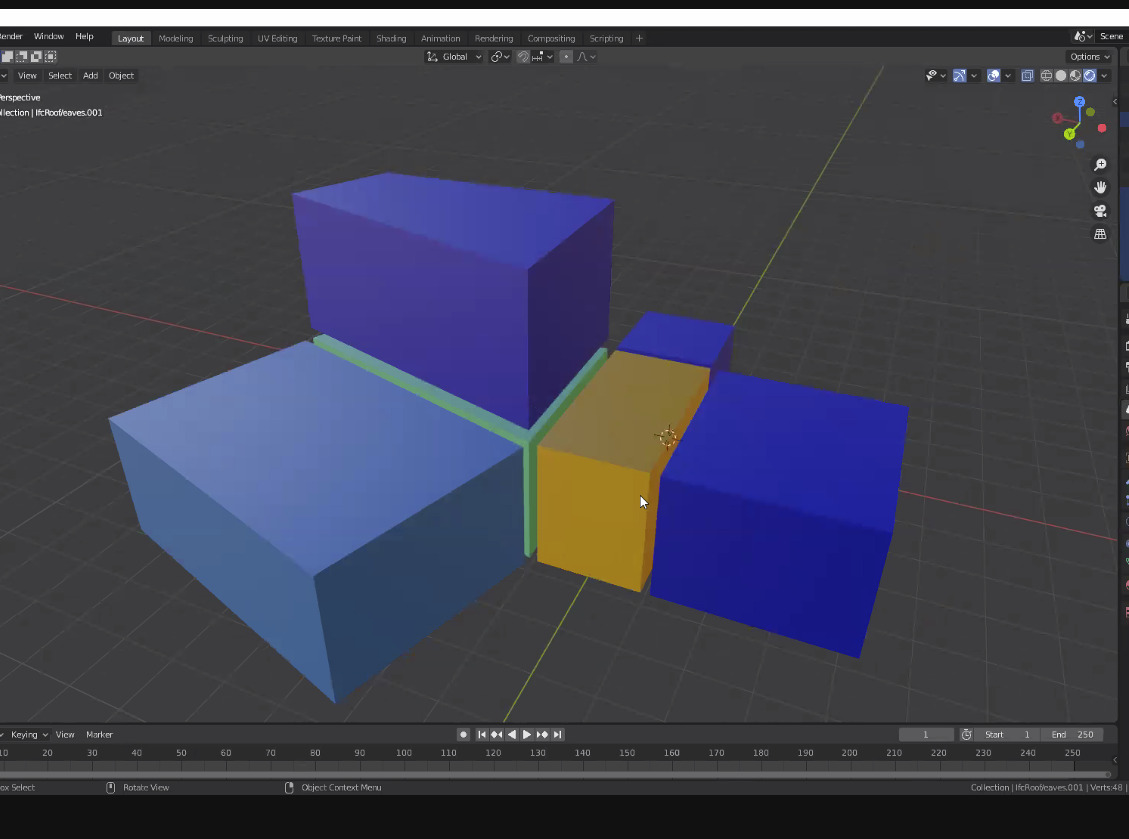
Task: Open the timeline View menu
Action: click(x=65, y=735)
